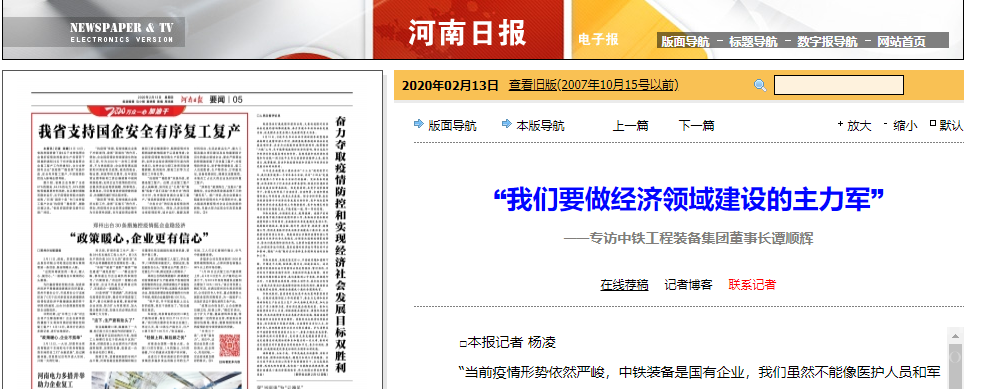The image size is (996, 389).
Task: Shrink text with 缩小
Action: coord(905,126)
